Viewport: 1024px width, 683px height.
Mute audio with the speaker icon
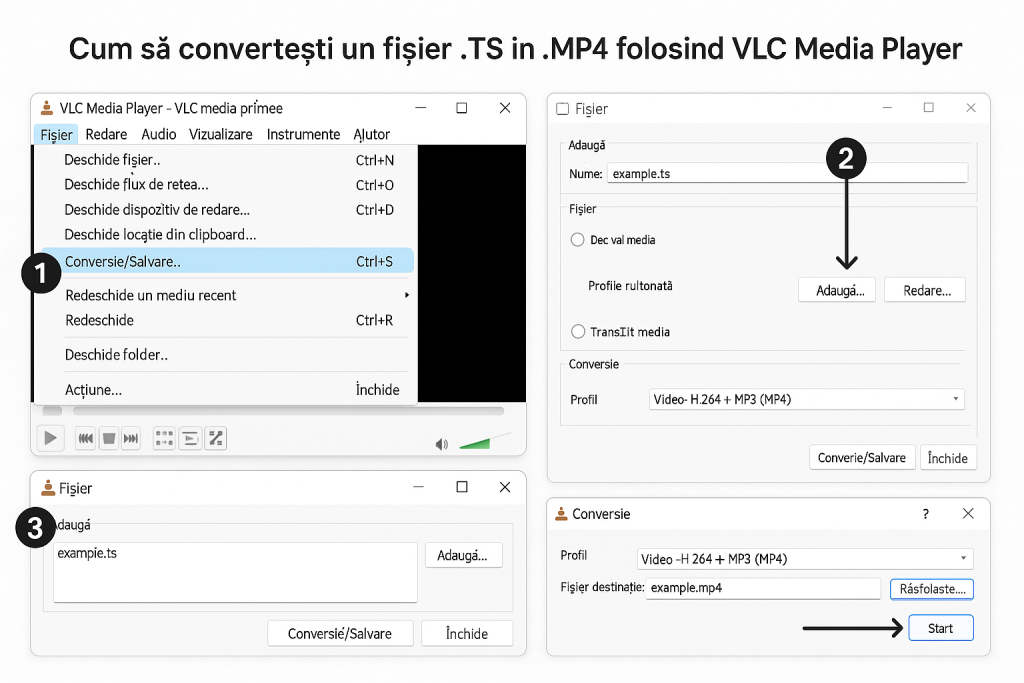click(441, 445)
